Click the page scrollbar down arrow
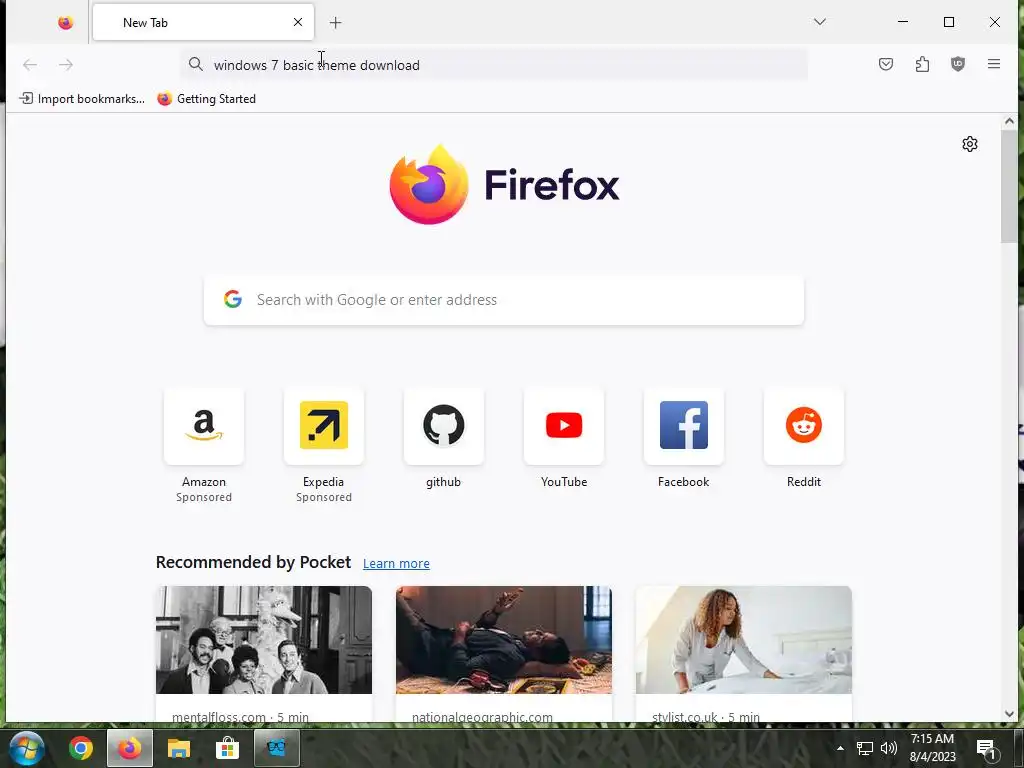The height and width of the screenshot is (768, 1024). point(1009,714)
